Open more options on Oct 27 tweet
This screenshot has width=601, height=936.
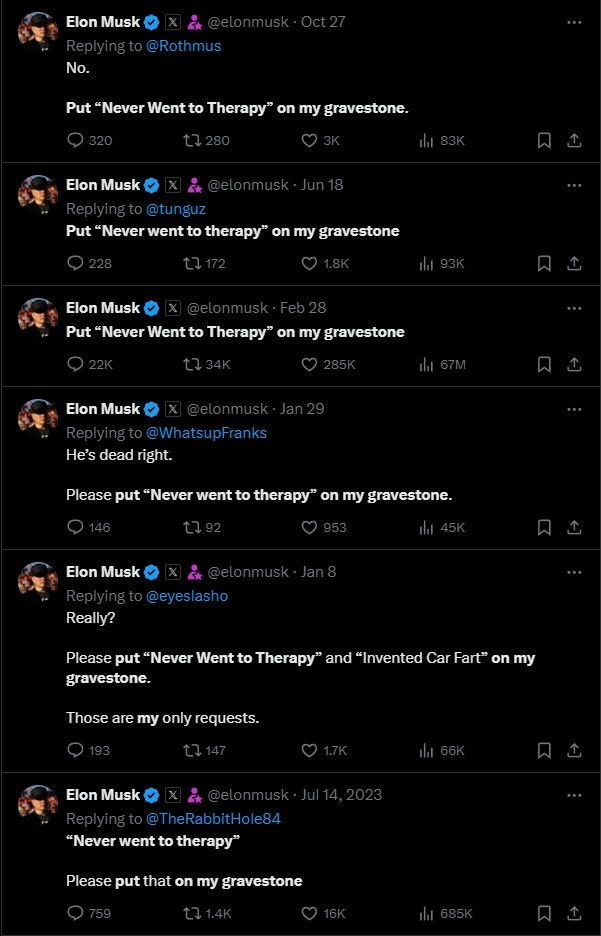[x=574, y=21]
